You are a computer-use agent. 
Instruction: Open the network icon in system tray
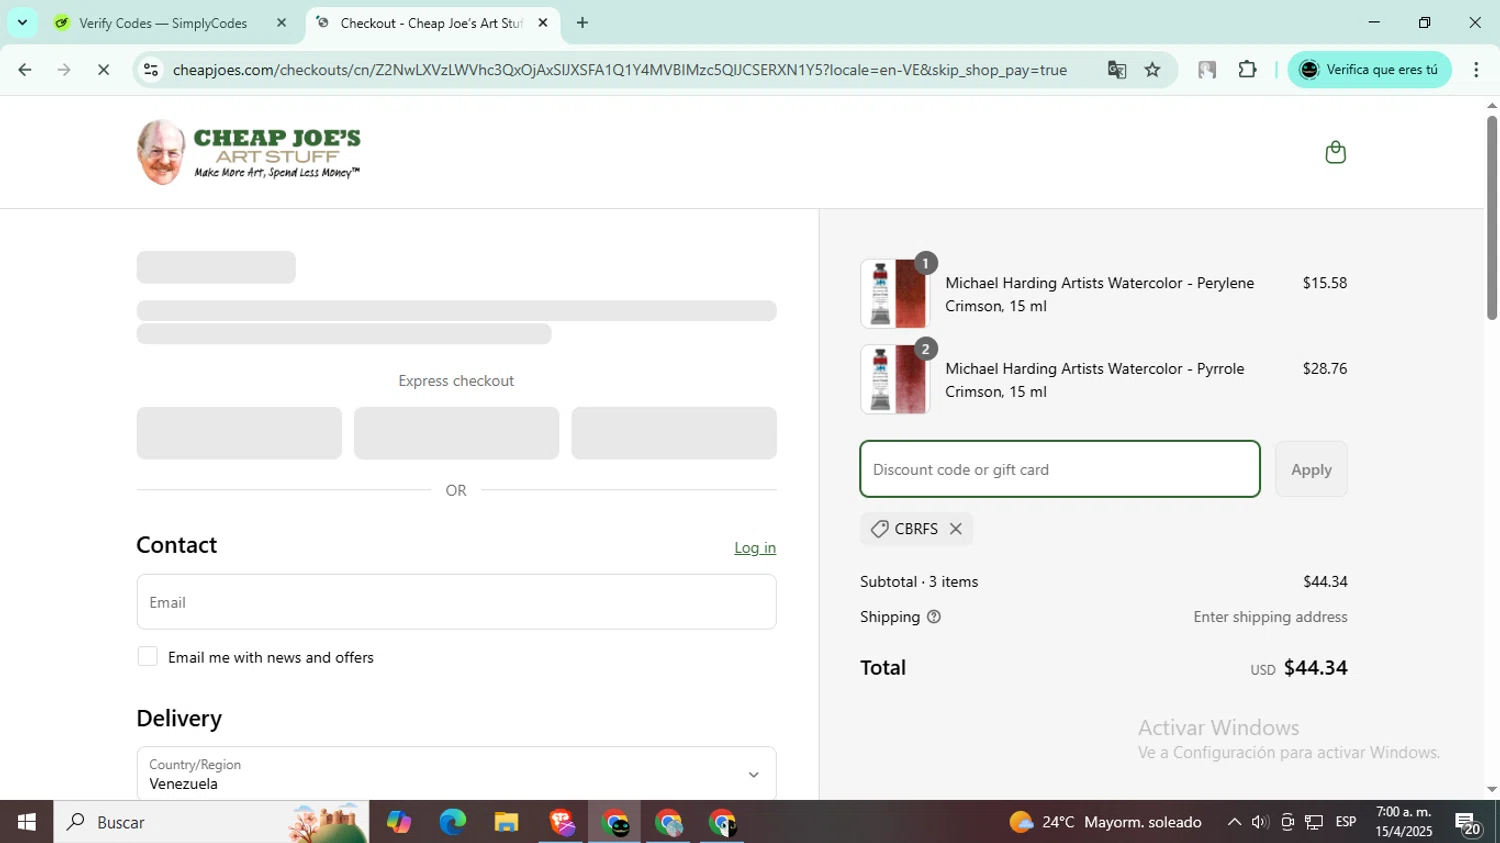point(1314,822)
